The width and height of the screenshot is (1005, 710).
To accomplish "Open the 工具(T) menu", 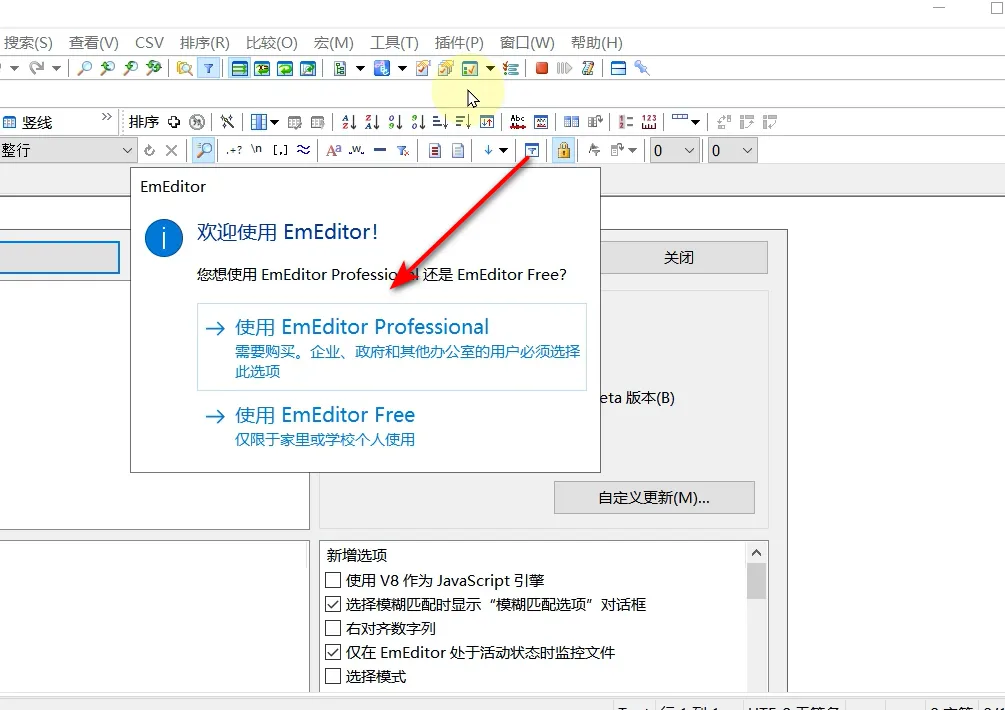I will pyautogui.click(x=394, y=43).
